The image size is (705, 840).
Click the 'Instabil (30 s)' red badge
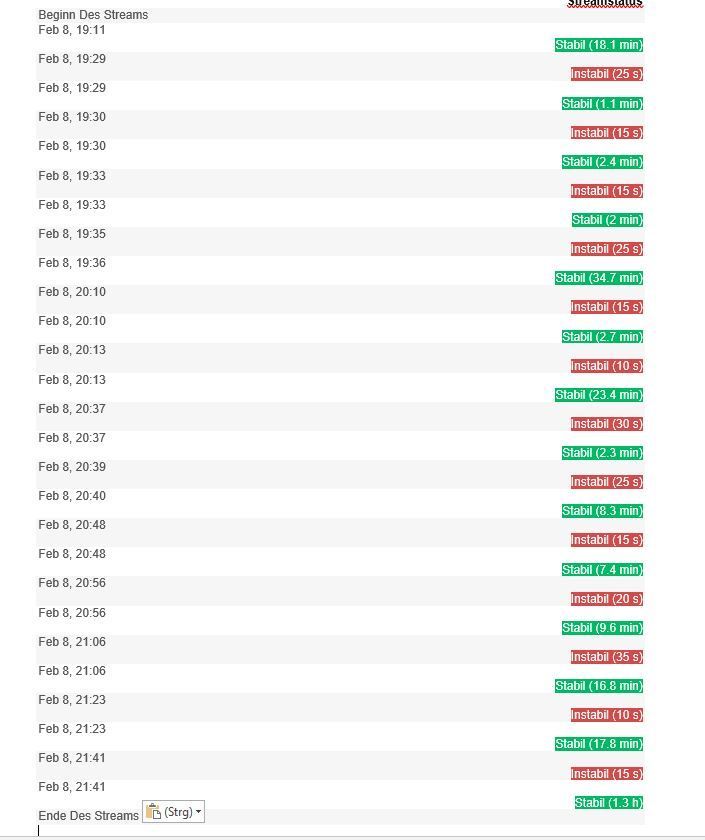click(x=606, y=424)
